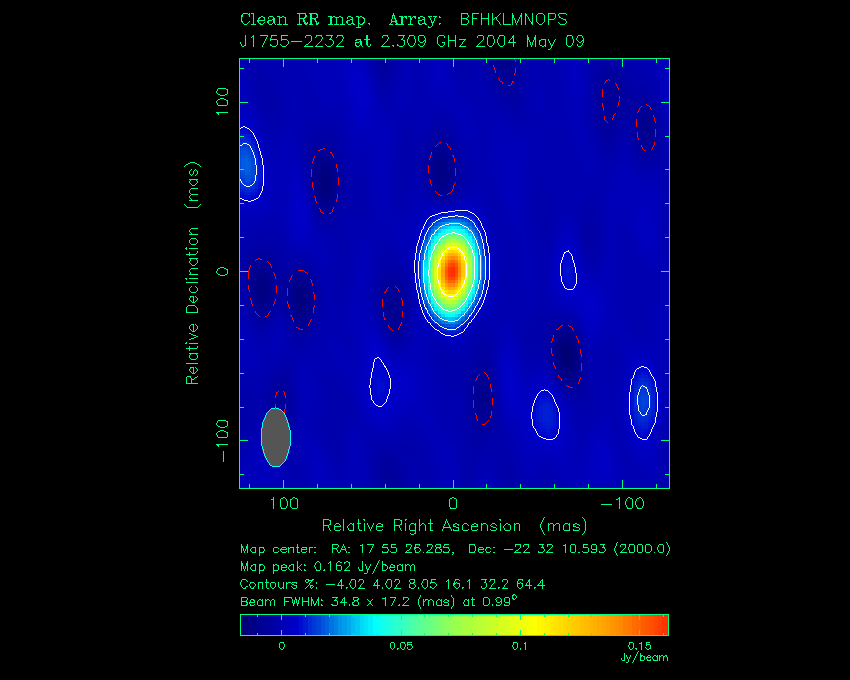Click the small white contour right of the central source
Screen dimensions: 850x680
[x=568, y=270]
